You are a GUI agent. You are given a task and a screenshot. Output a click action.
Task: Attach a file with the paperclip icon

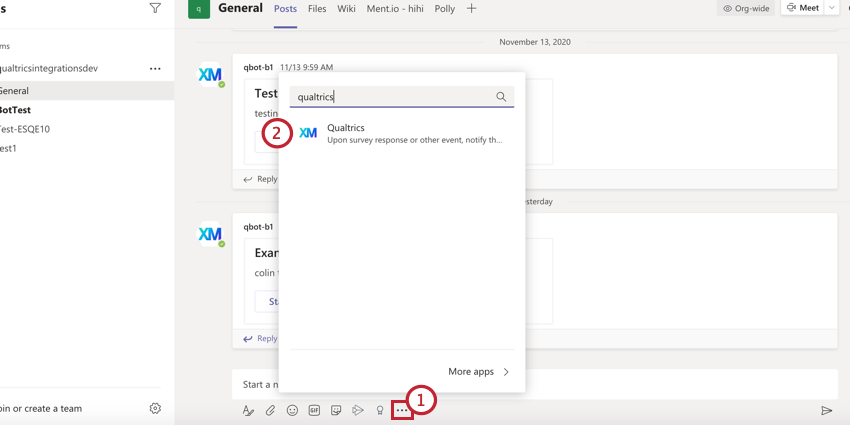pyautogui.click(x=270, y=410)
